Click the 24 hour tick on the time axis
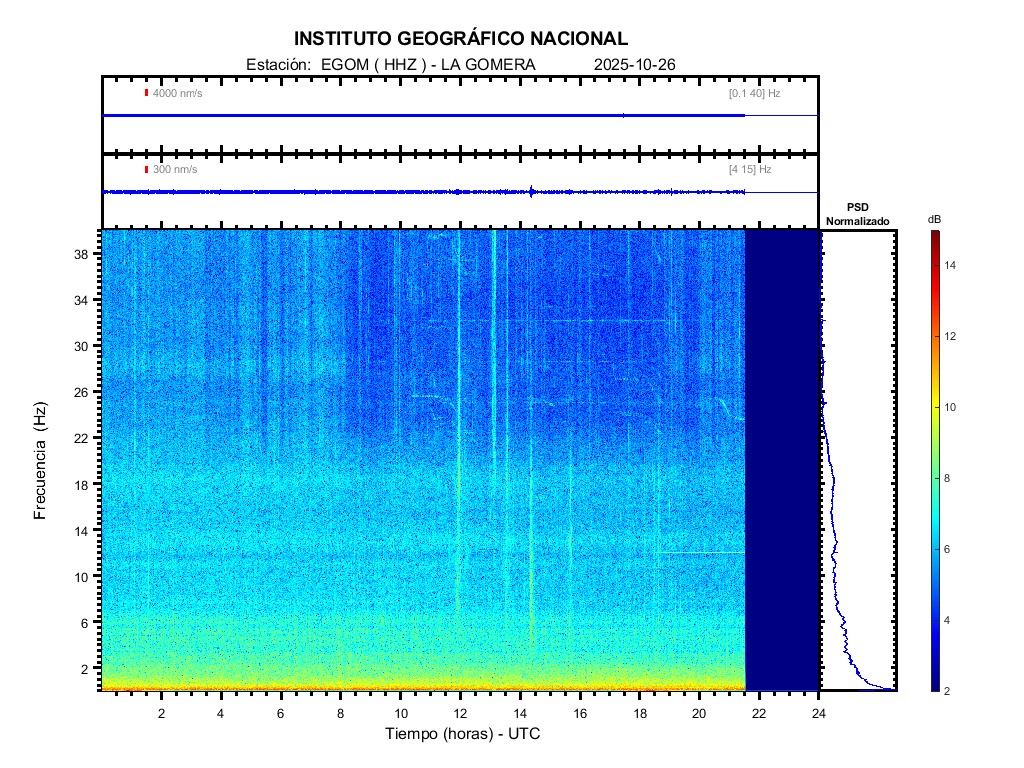 pyautogui.click(x=819, y=713)
